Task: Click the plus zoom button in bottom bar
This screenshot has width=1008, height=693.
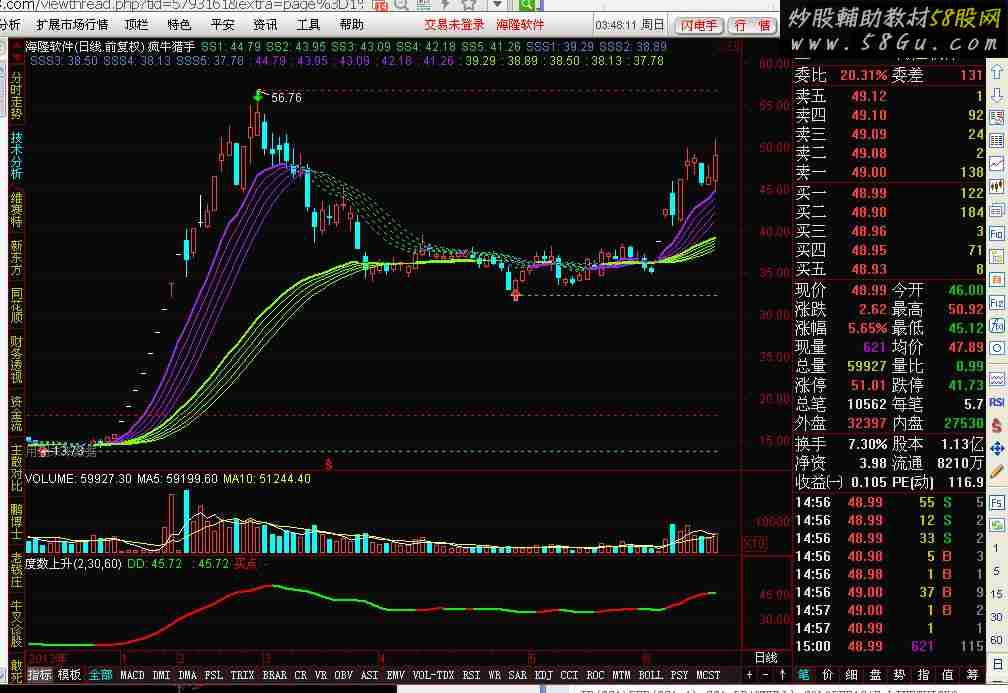Action: coord(749,675)
